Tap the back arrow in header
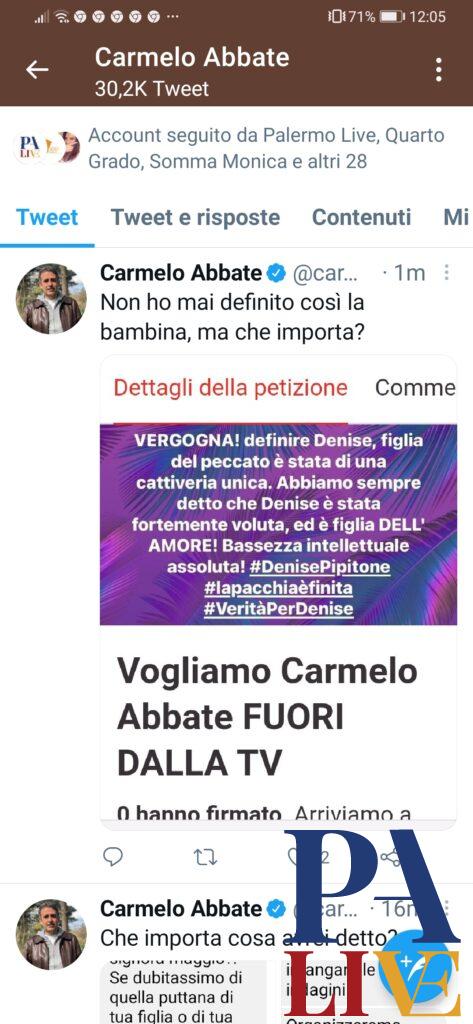 (x=37, y=70)
